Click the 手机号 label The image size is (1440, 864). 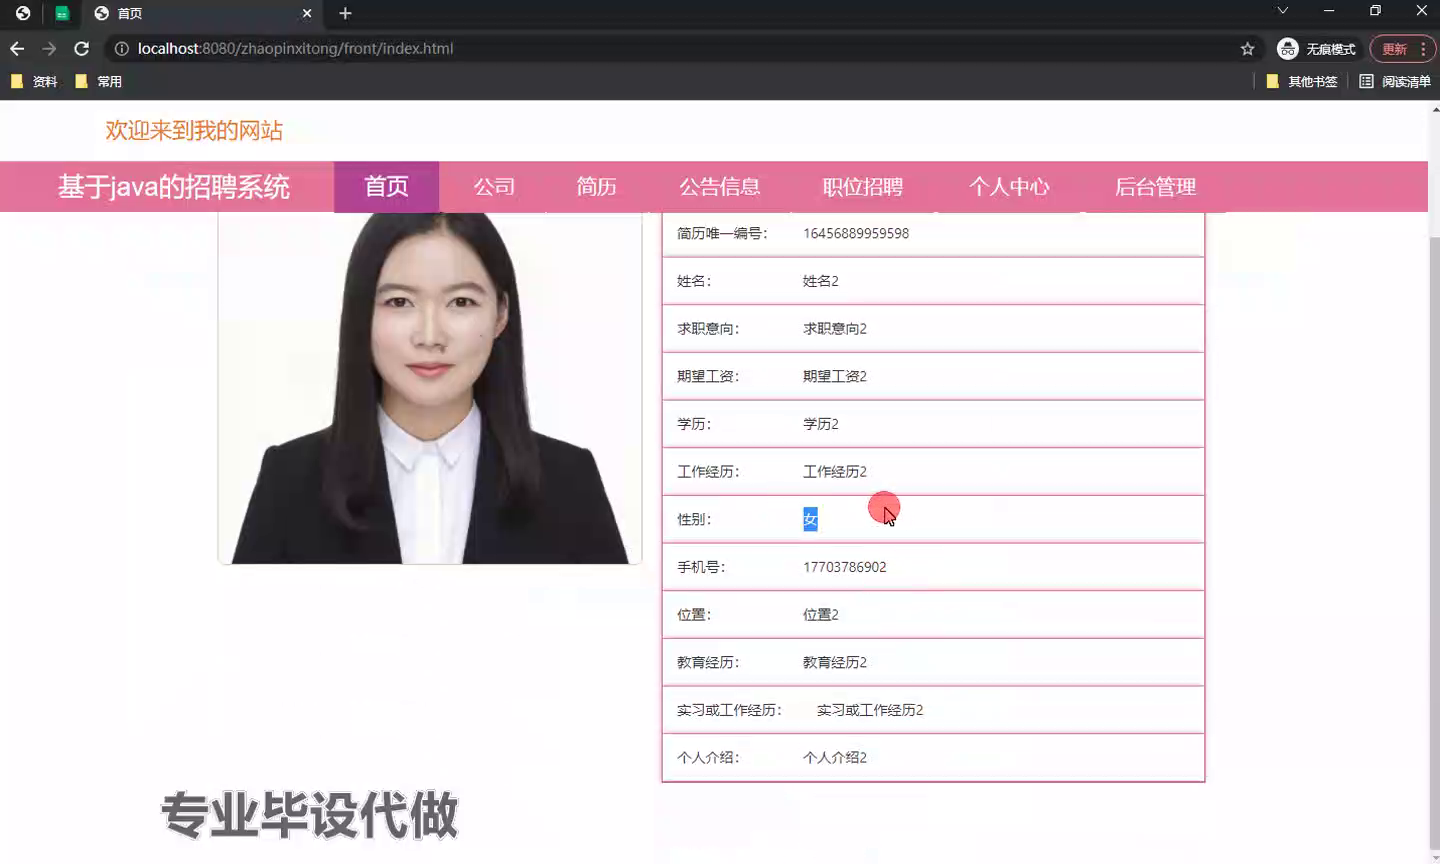coord(701,567)
